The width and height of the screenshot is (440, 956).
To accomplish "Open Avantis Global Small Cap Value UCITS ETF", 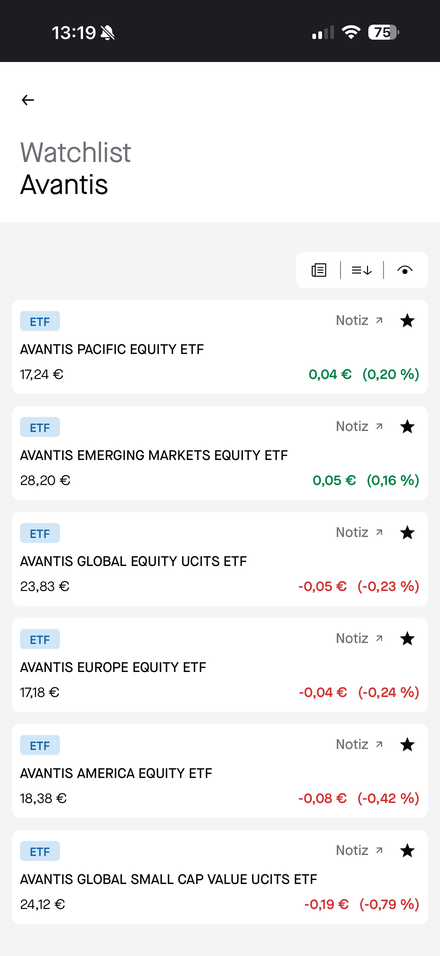I will pyautogui.click(x=220, y=877).
